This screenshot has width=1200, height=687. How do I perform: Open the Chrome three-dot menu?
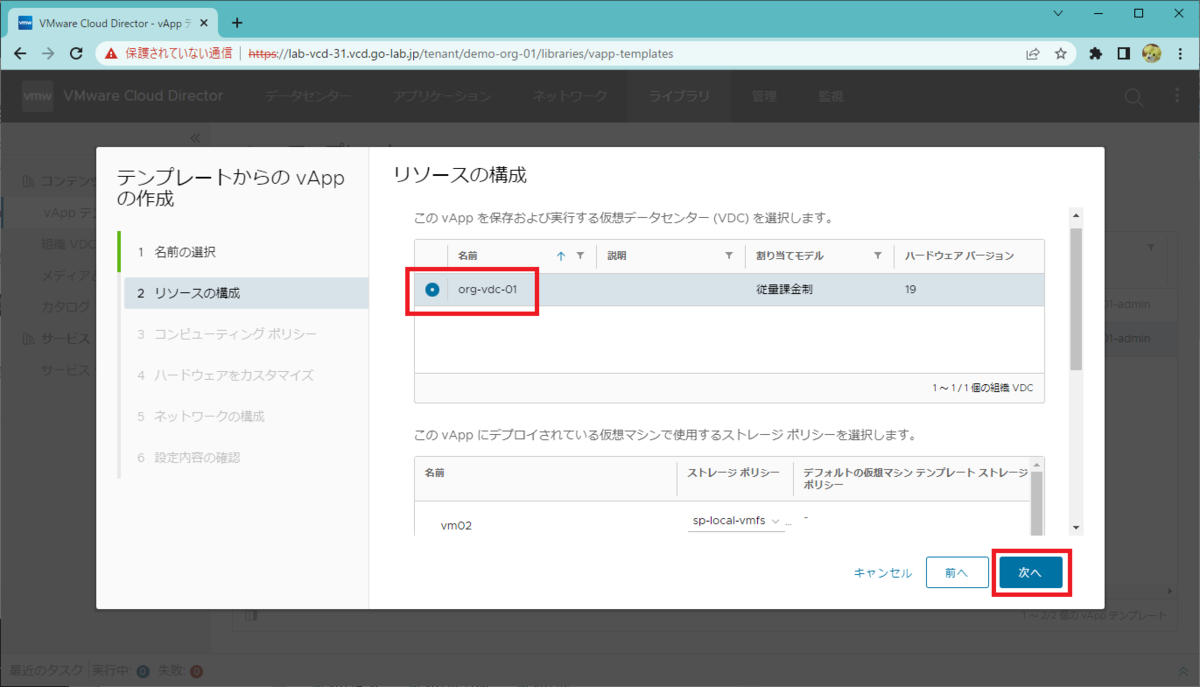point(1180,54)
